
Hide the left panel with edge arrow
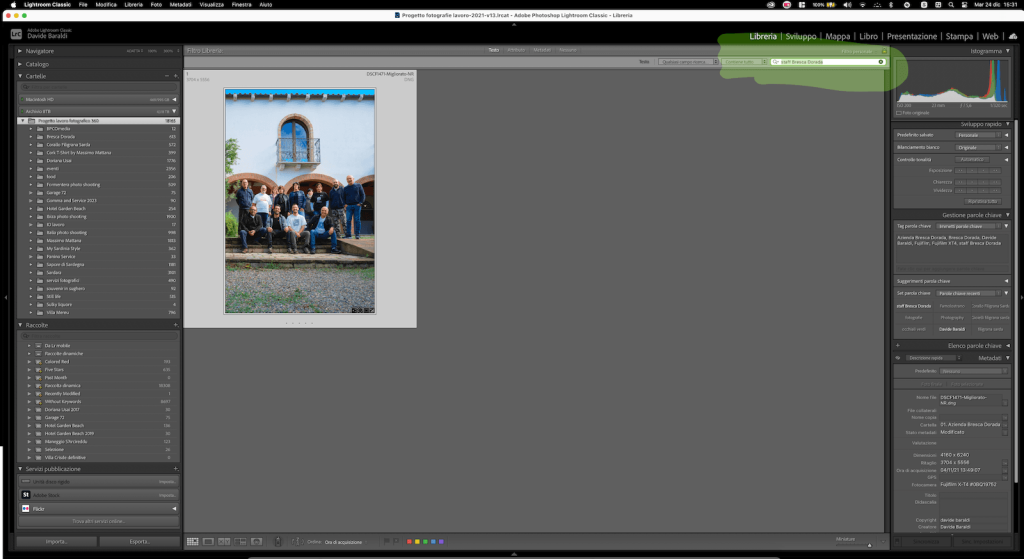pyautogui.click(x=5, y=297)
